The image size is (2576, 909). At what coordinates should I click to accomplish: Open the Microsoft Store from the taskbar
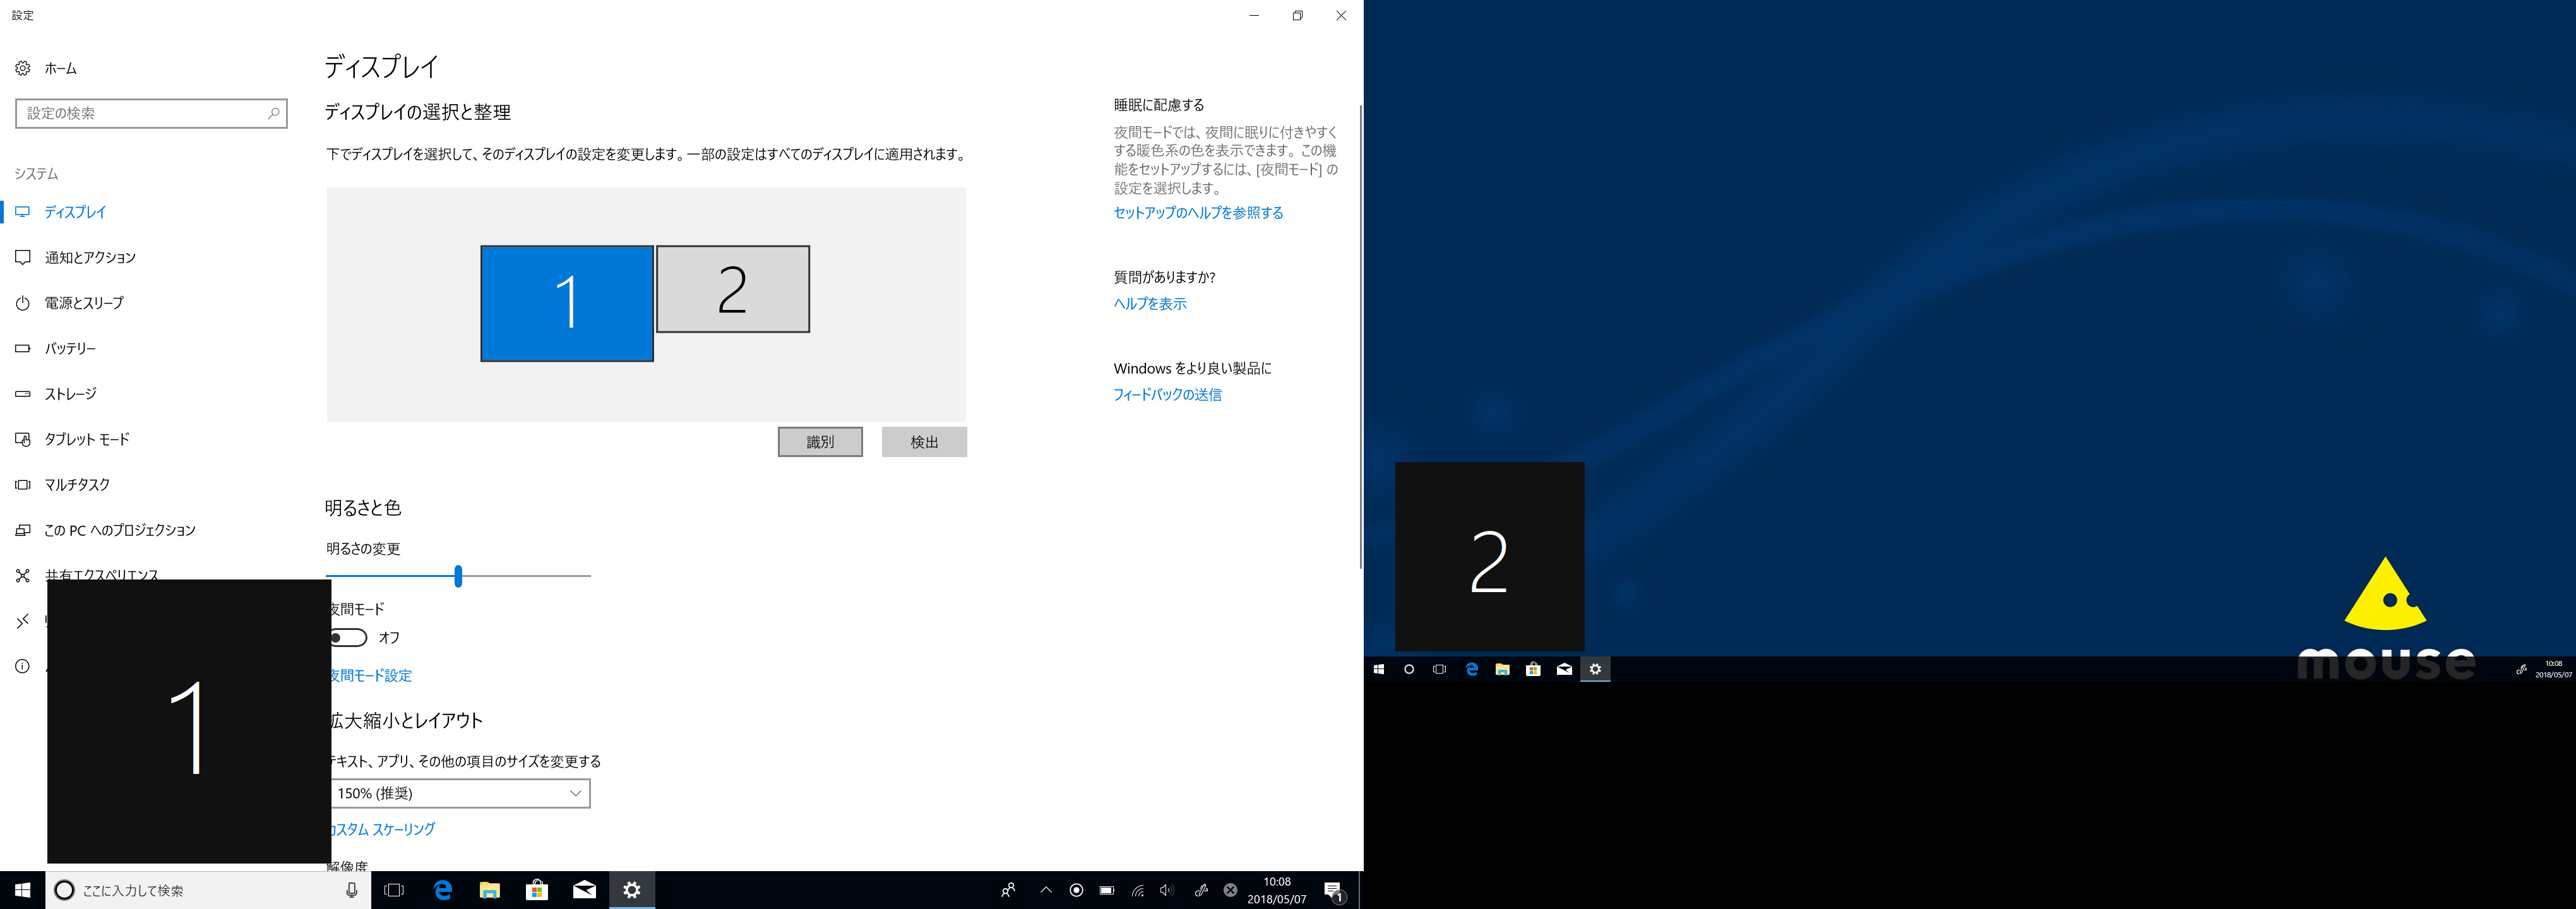537,890
